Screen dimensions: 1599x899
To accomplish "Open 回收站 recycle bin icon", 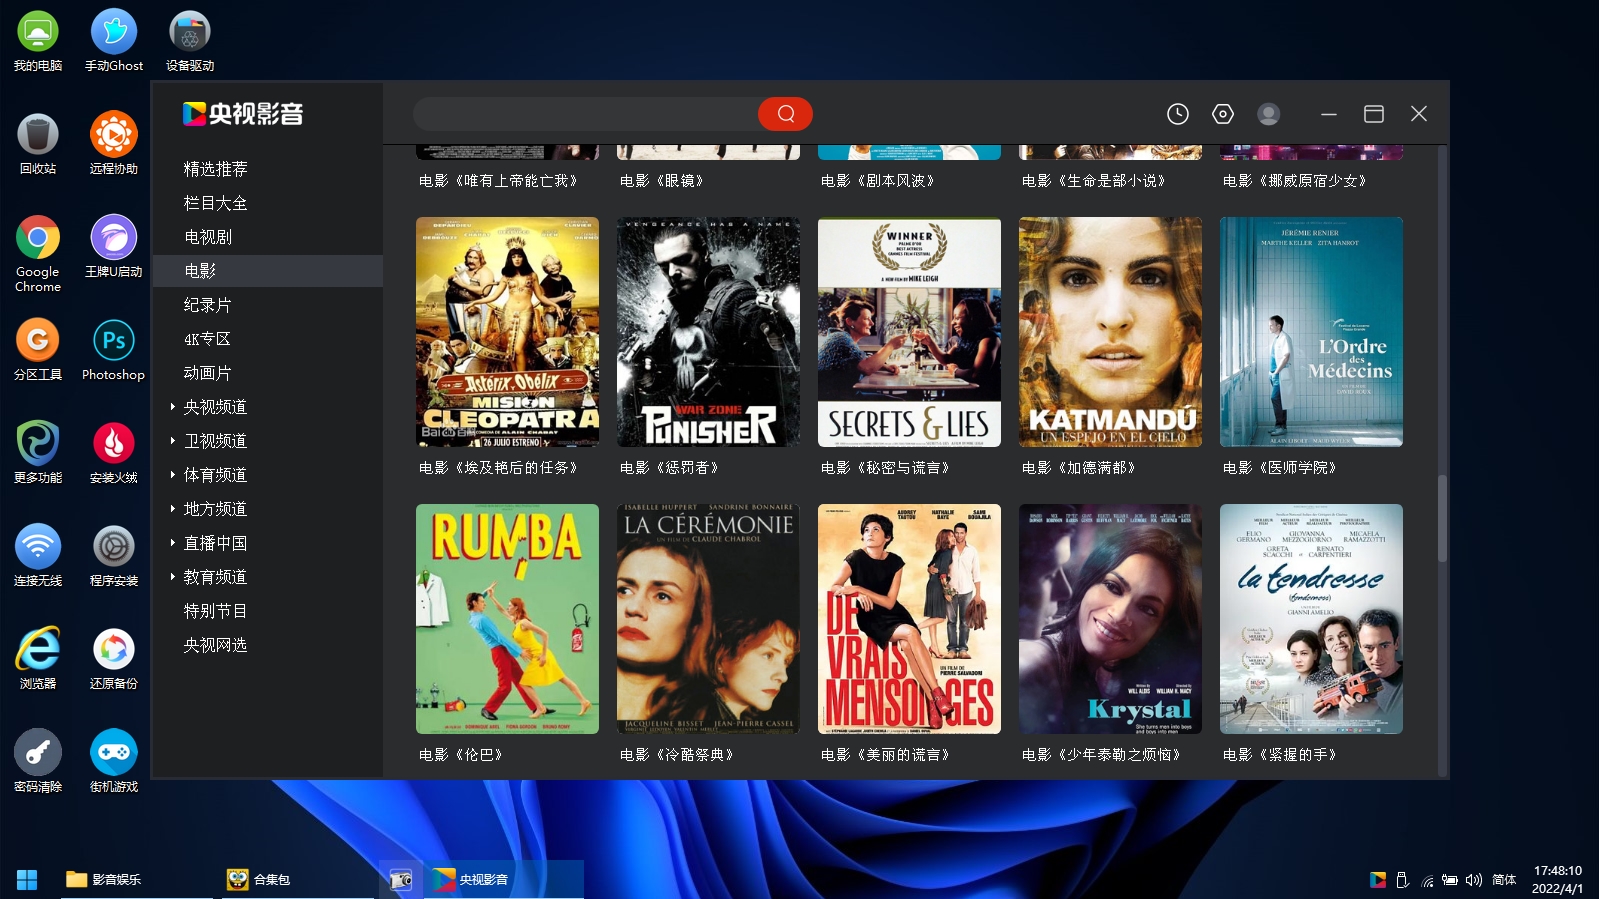I will (x=38, y=144).
